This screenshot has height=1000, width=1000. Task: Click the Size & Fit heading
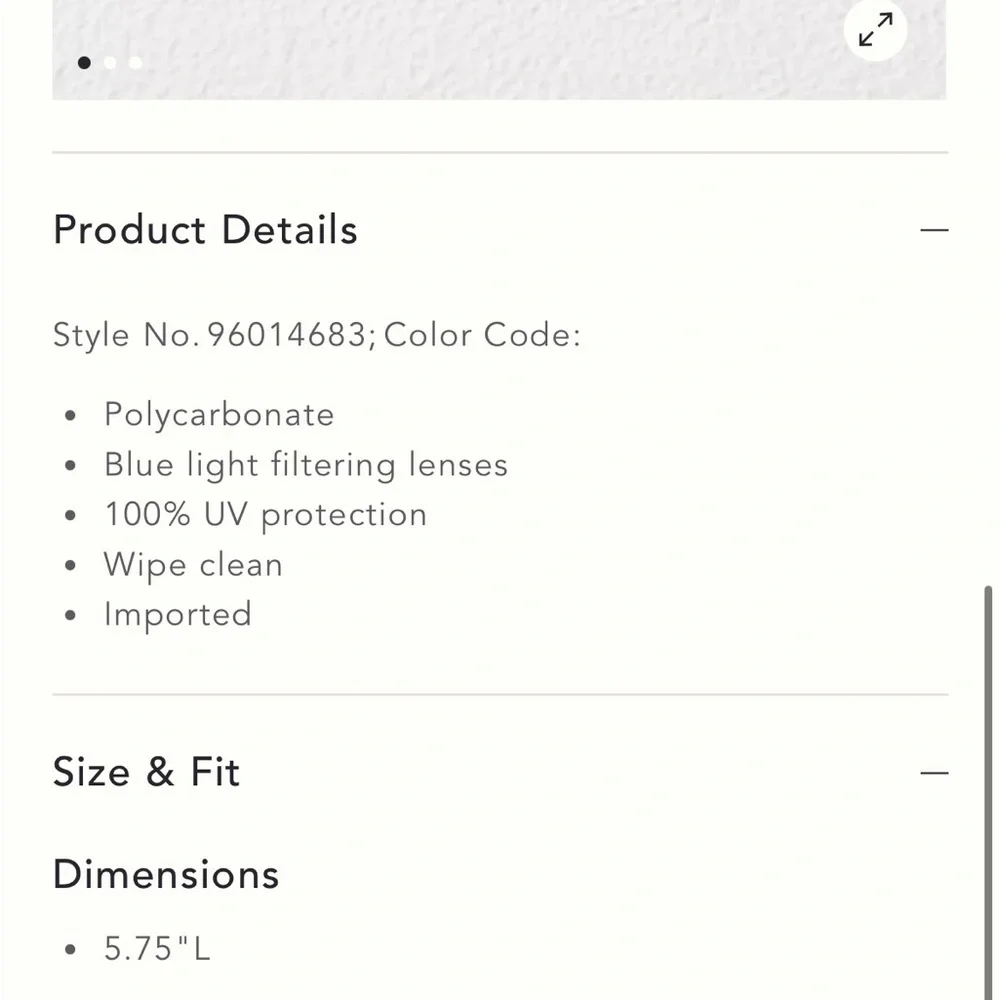coord(146,772)
